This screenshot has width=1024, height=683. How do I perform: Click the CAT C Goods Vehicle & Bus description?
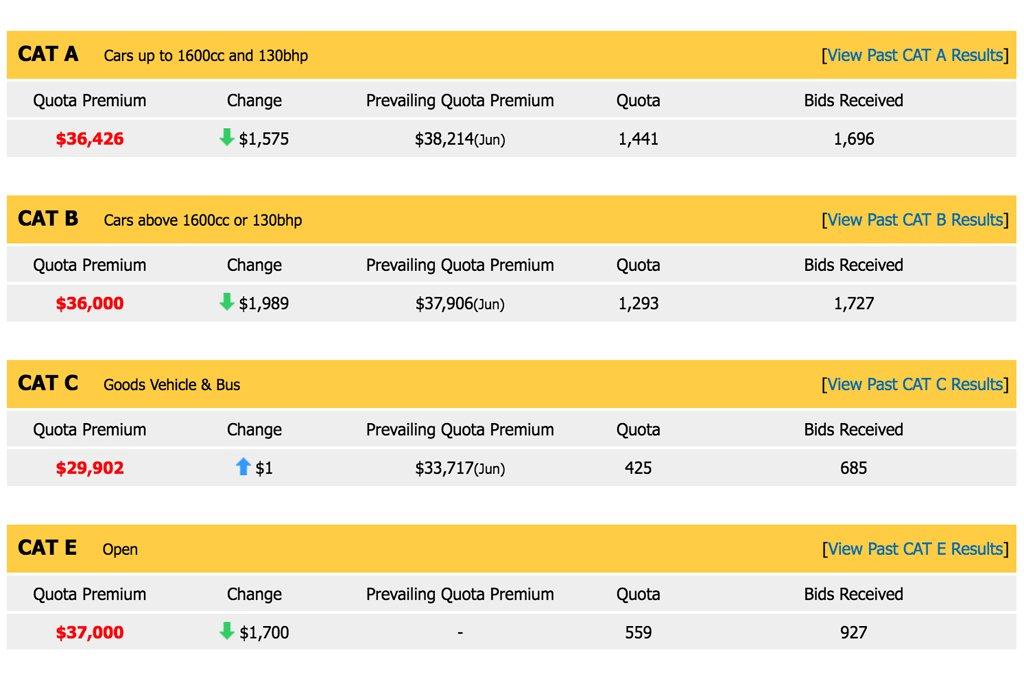coord(172,385)
